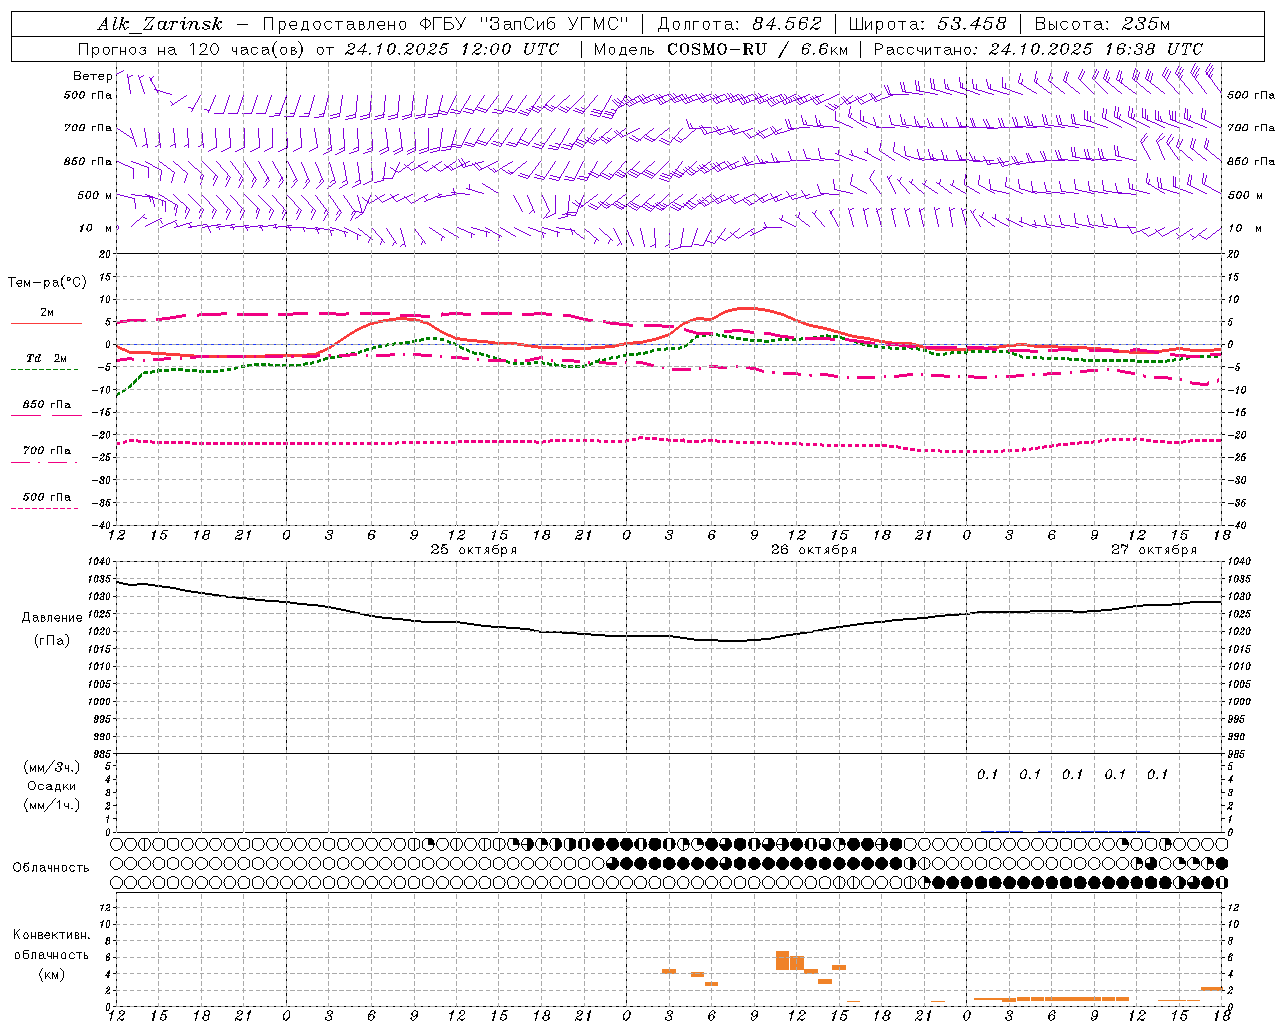Click the longitude value 84.562
This screenshot has height=1024, width=1280.
[787, 24]
